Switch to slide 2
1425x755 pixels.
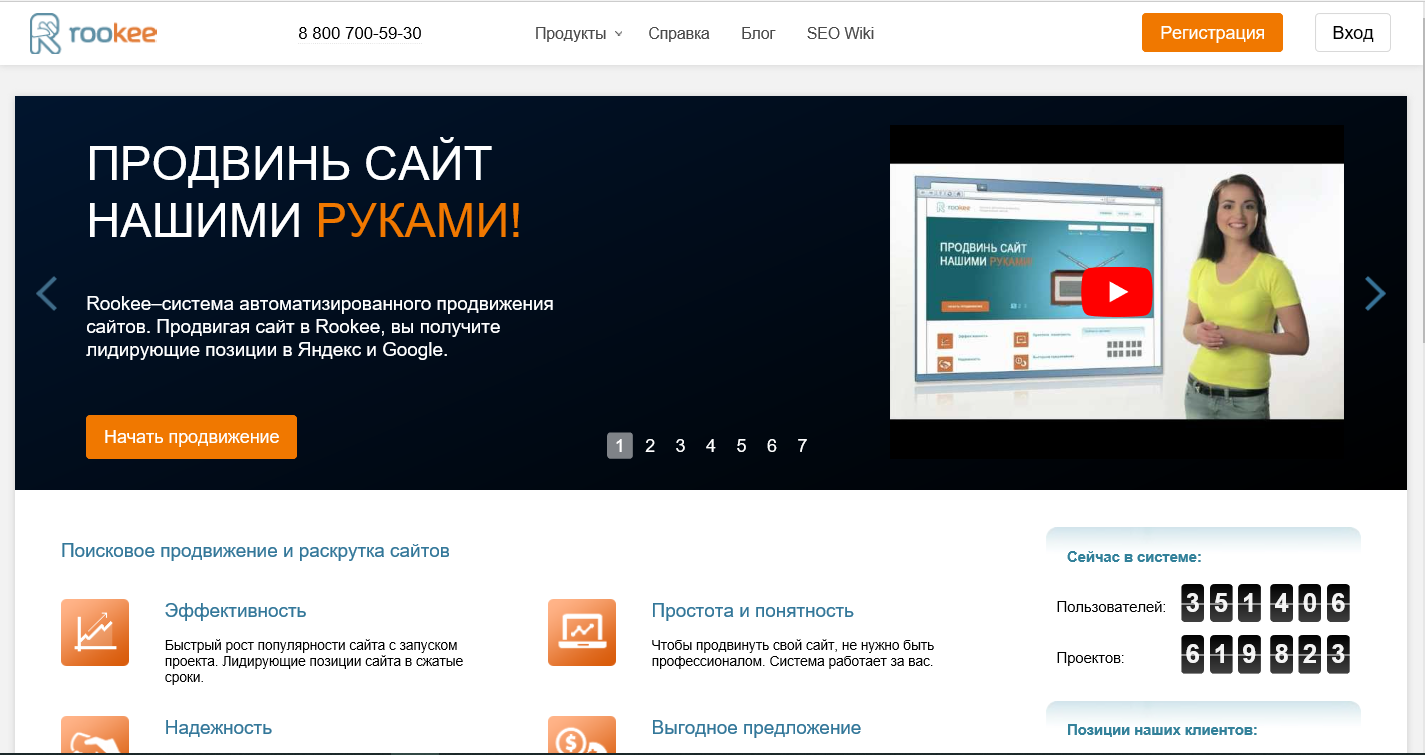[650, 446]
